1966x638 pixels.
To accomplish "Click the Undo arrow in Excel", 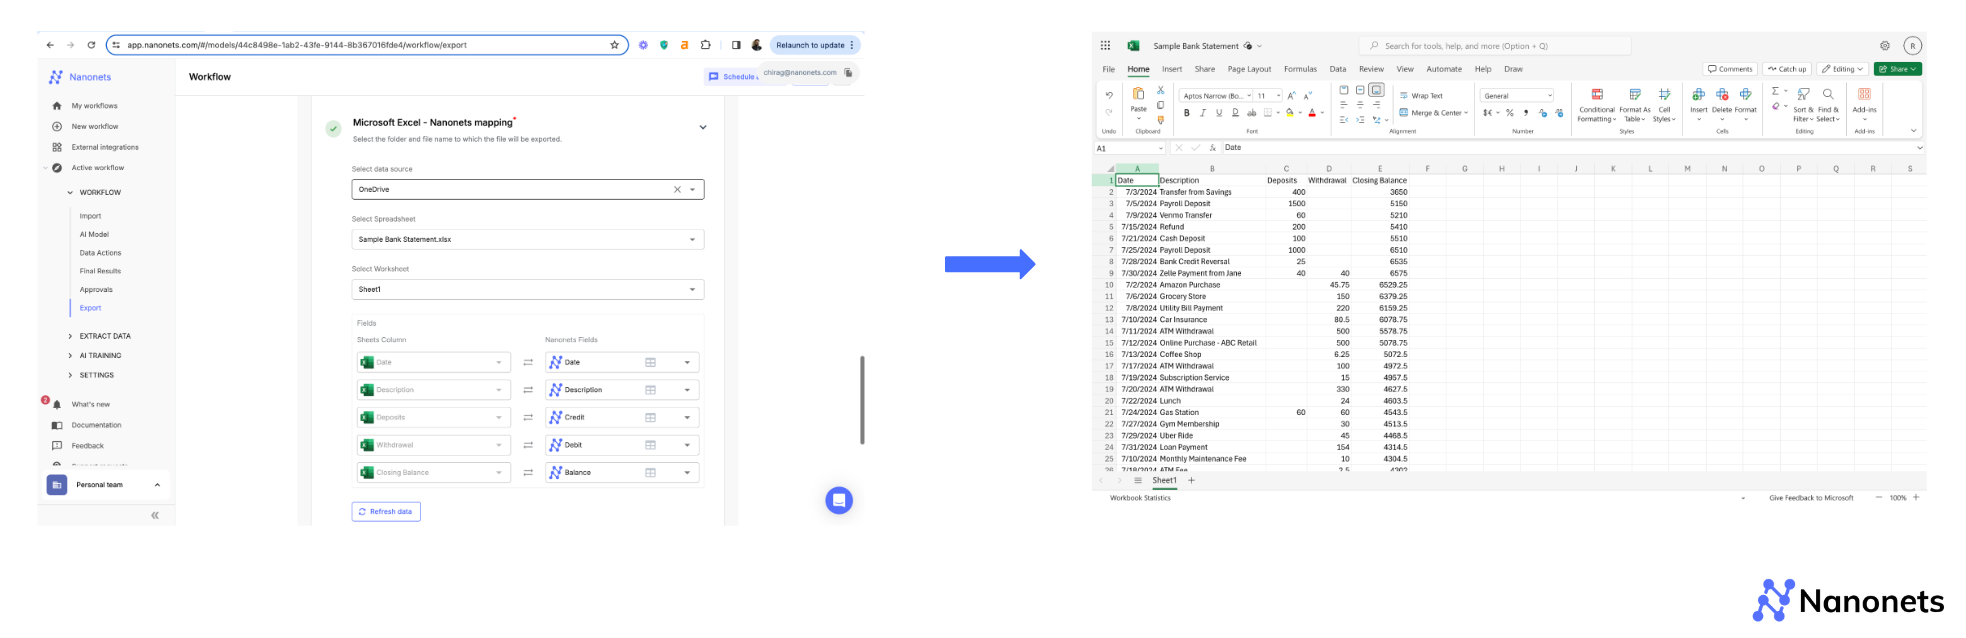I will tap(1109, 96).
